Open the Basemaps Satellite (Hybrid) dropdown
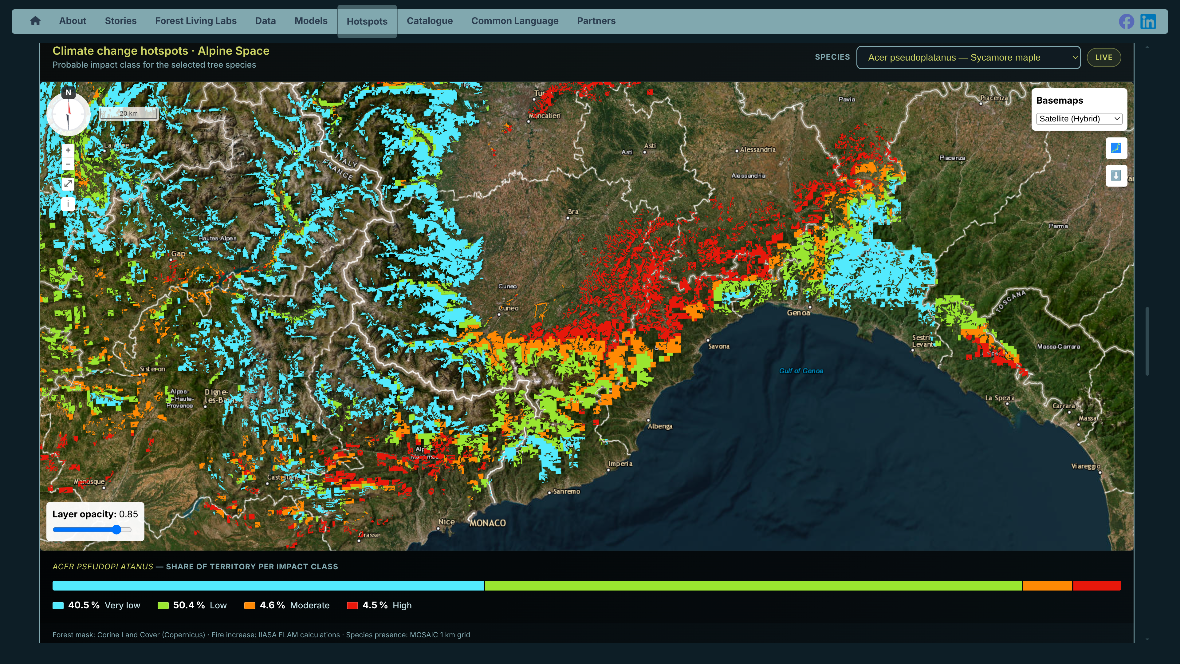This screenshot has height=664, width=1180. pos(1079,119)
